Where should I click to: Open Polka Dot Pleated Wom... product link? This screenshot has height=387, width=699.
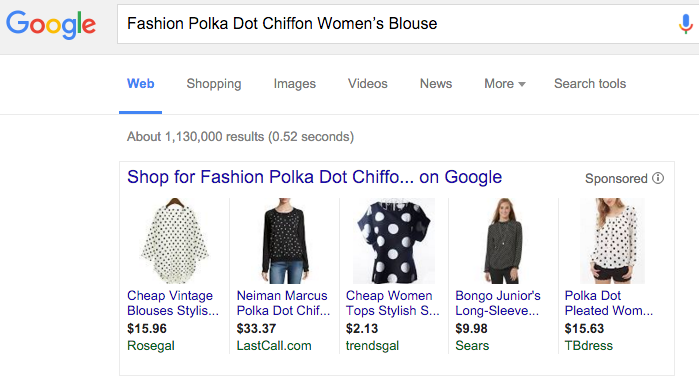pyautogui.click(x=609, y=303)
